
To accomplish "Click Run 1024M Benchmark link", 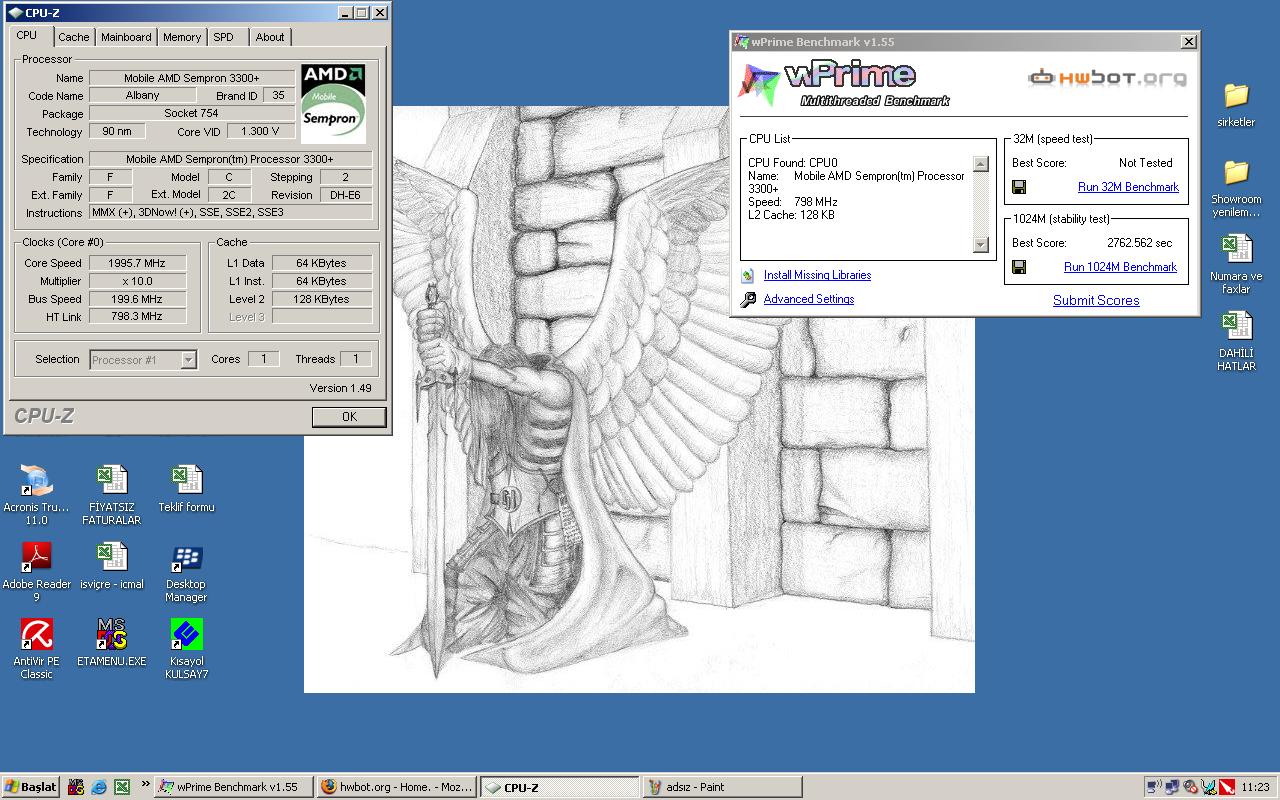I will pyautogui.click(x=1120, y=267).
